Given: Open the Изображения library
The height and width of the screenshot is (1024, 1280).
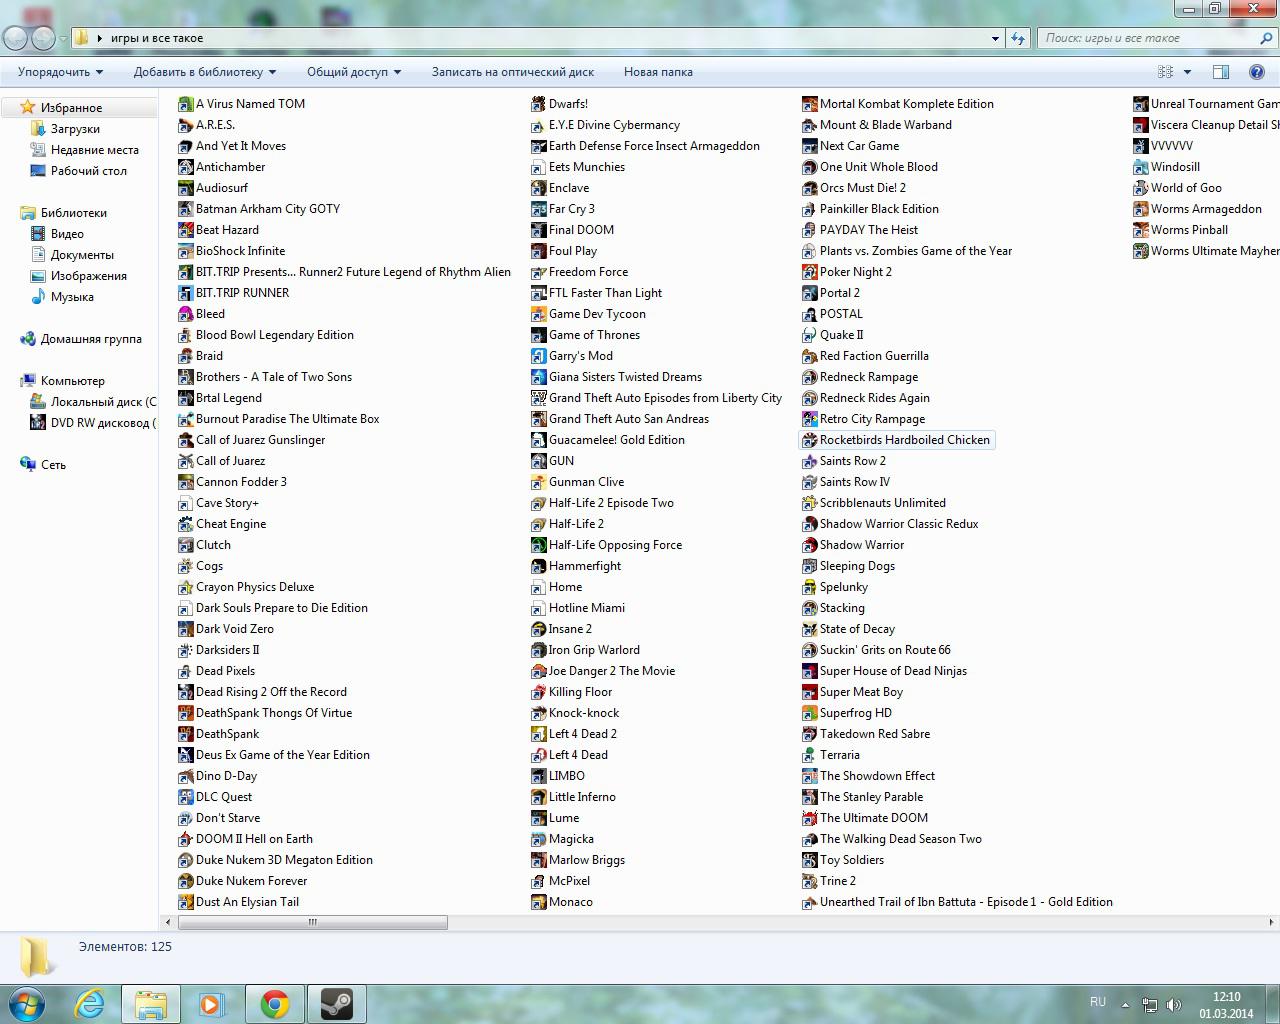Looking at the screenshot, I should pos(88,276).
